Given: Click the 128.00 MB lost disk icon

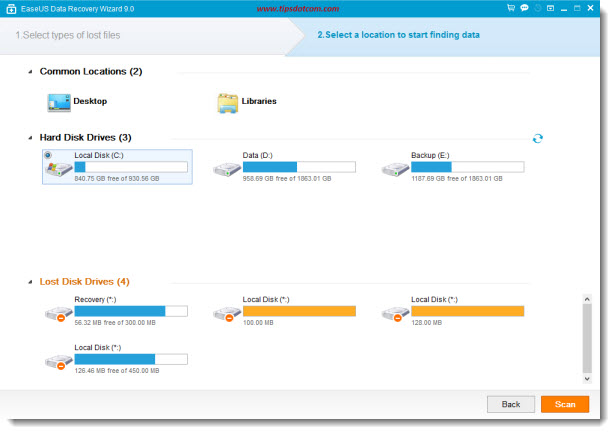Looking at the screenshot, I should [x=395, y=314].
